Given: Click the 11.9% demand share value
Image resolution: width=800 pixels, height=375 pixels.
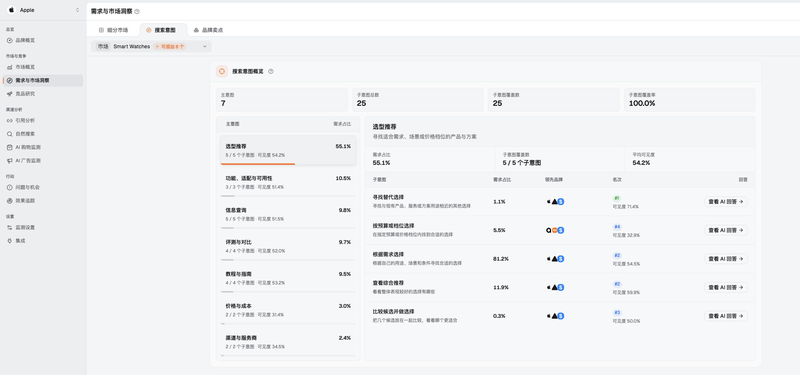Looking at the screenshot, I should 501,287.
